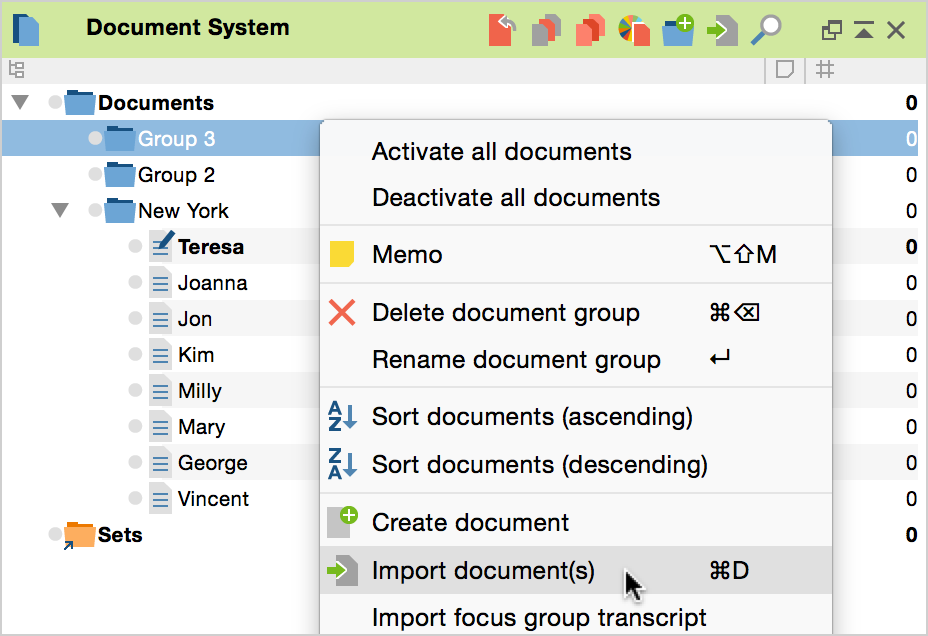Select Delete document group menu entry
This screenshot has width=928, height=636.
click(505, 313)
